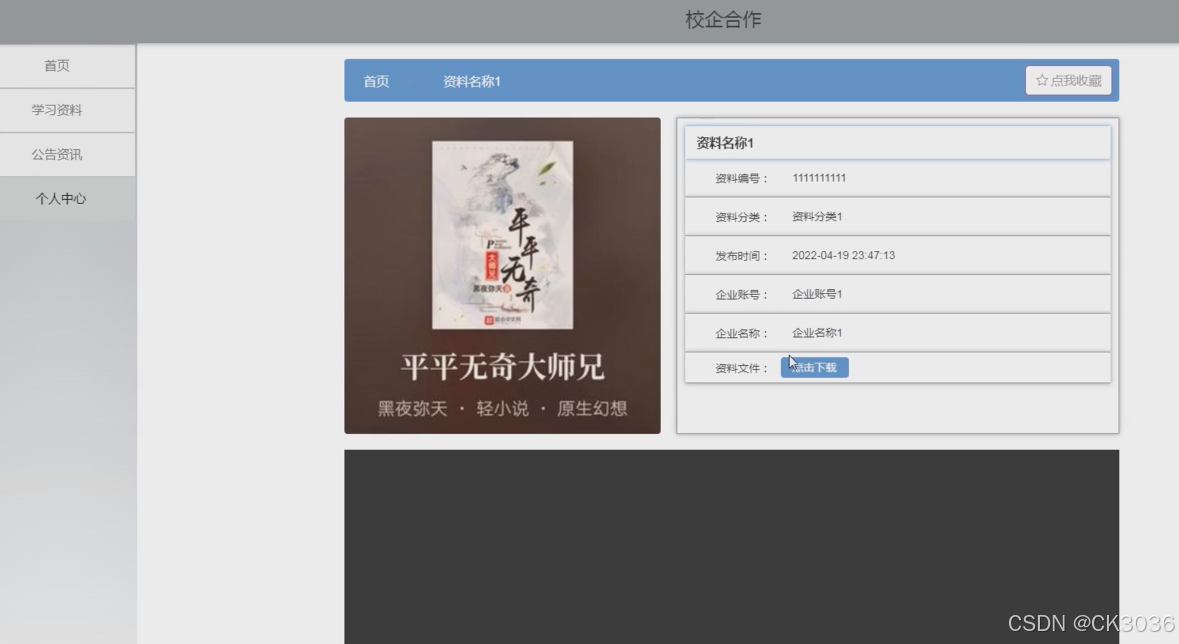Click the 资料分类 label
Image resolution: width=1179 pixels, height=644 pixels.
(x=741, y=217)
